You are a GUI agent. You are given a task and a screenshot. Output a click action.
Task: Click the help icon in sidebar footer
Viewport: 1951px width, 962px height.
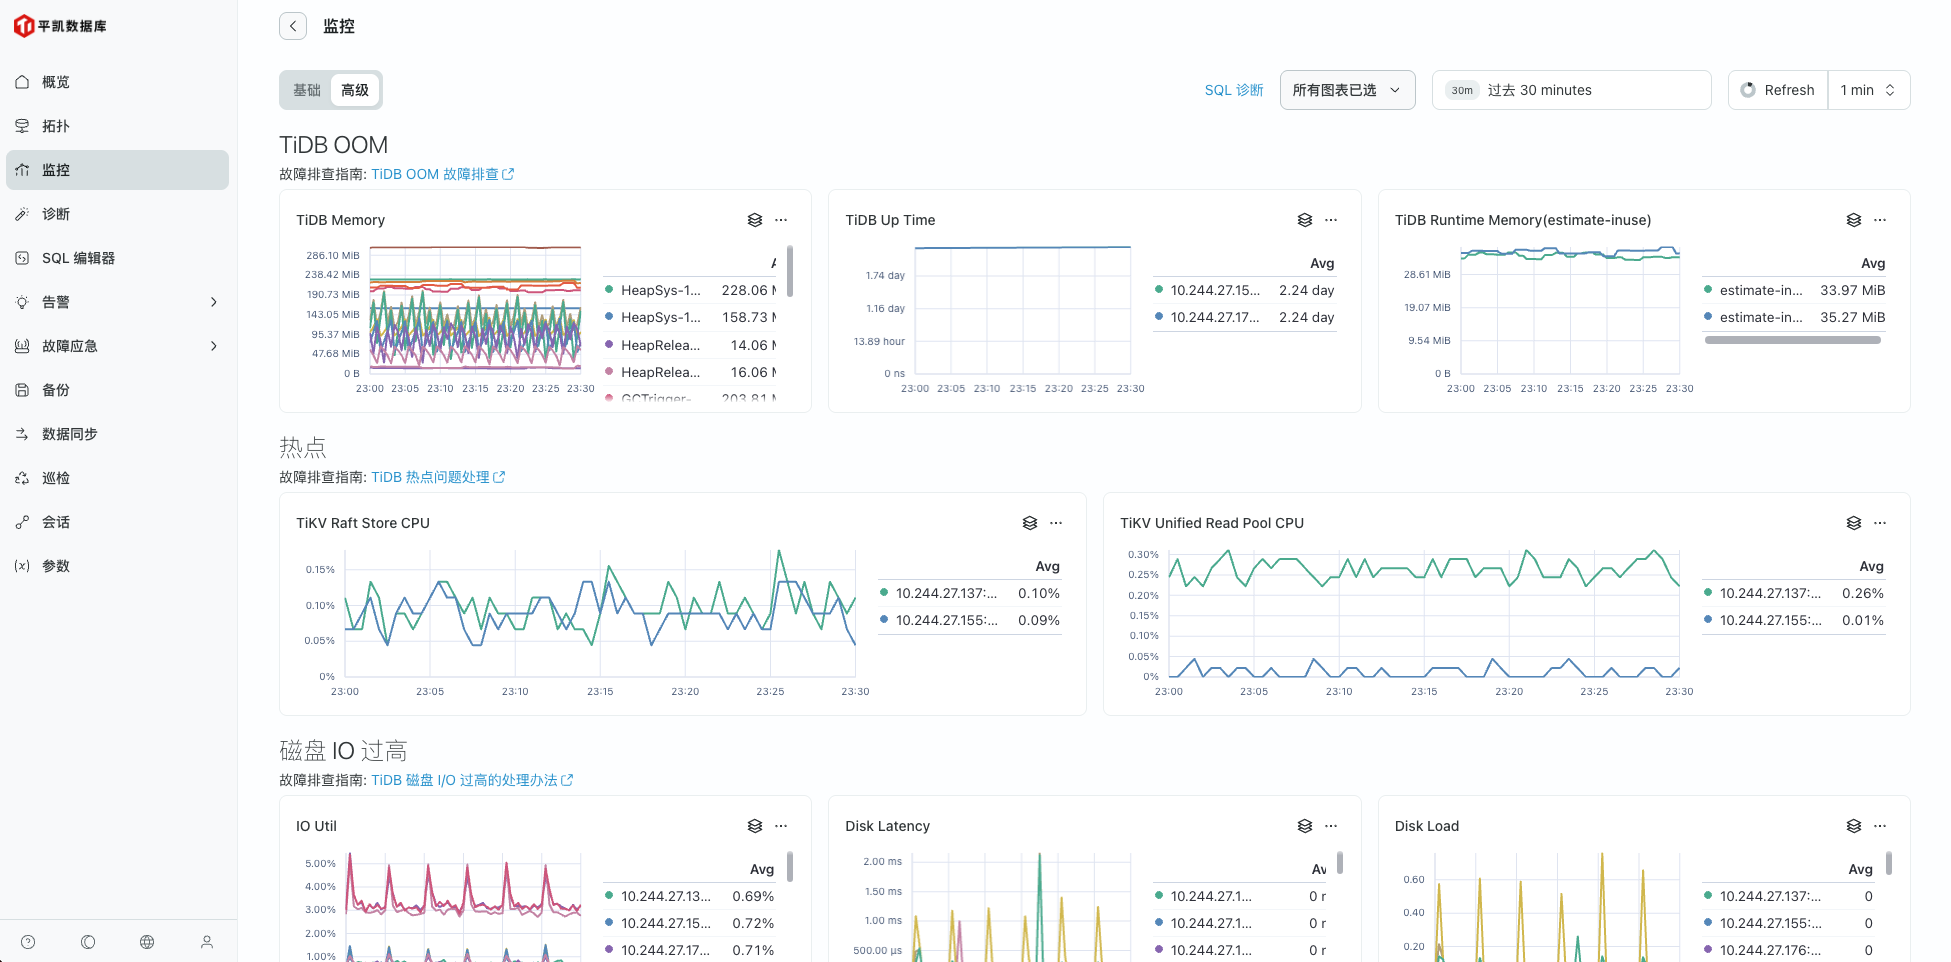[x=28, y=942]
